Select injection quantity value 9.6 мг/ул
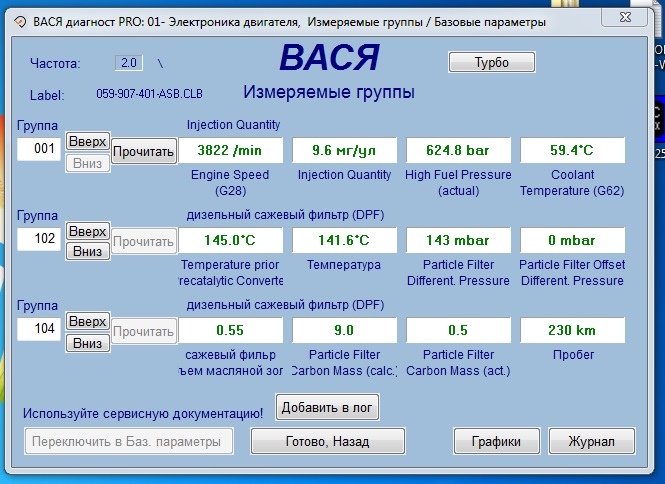Viewport: 665px width, 484px height. click(344, 150)
